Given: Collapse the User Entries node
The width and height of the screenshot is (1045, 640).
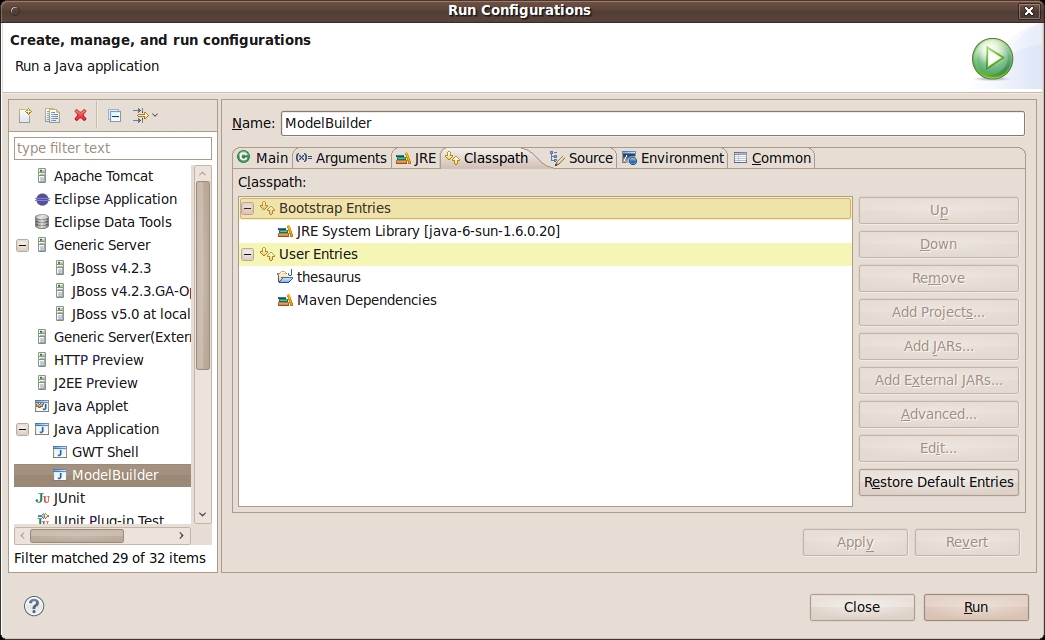Looking at the screenshot, I should pyautogui.click(x=247, y=254).
